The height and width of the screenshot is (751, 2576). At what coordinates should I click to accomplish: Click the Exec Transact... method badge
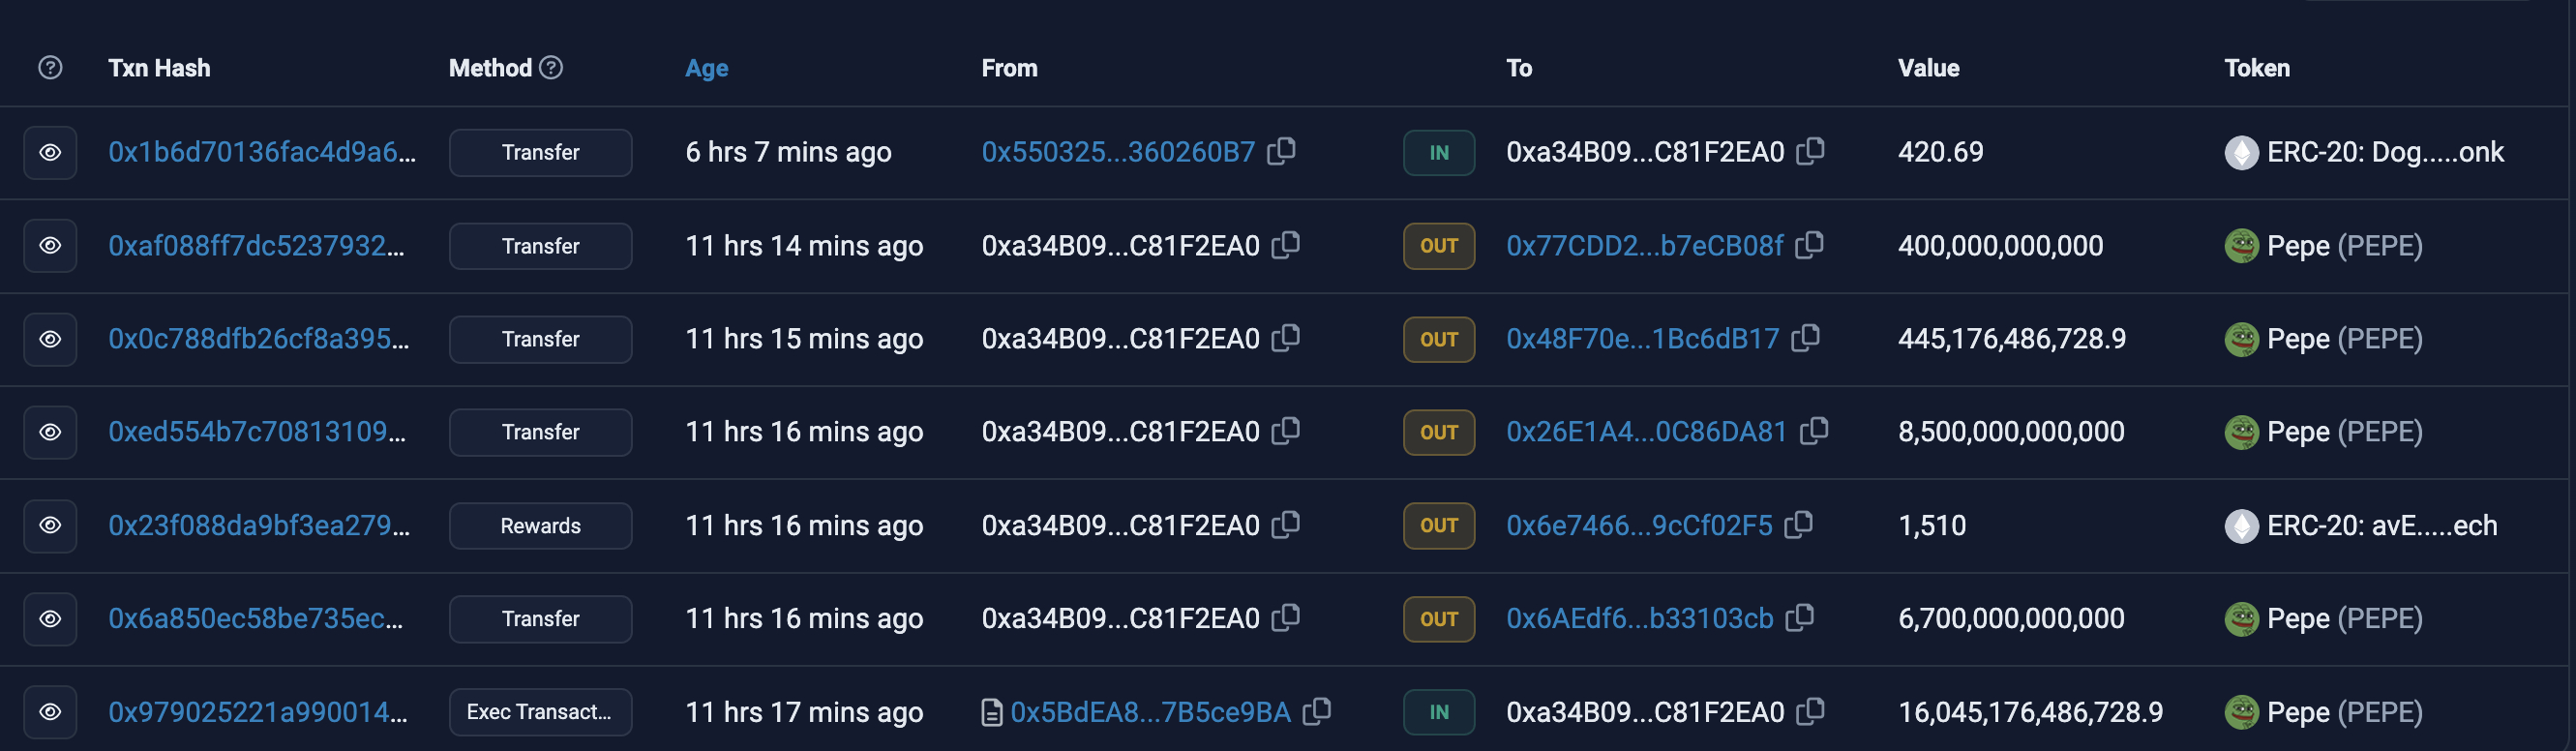[x=540, y=711]
